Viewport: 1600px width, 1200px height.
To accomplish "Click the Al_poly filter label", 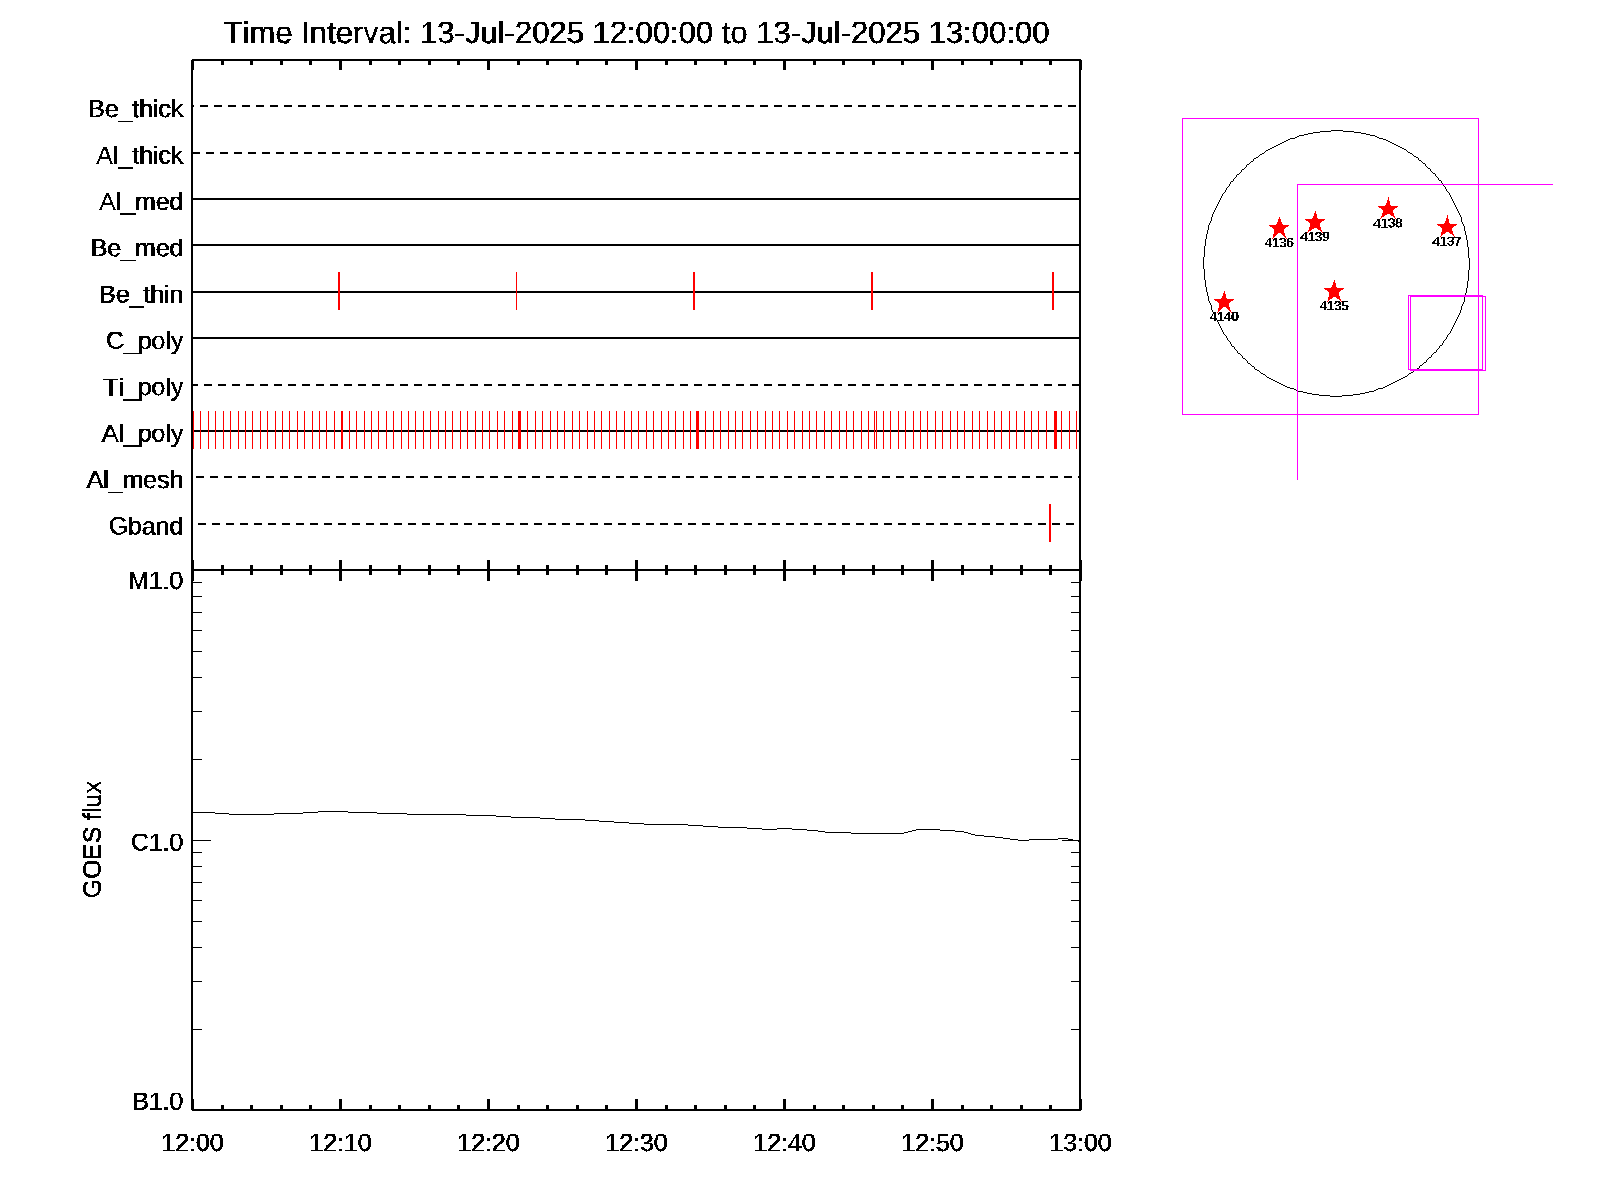I will coord(142,434).
